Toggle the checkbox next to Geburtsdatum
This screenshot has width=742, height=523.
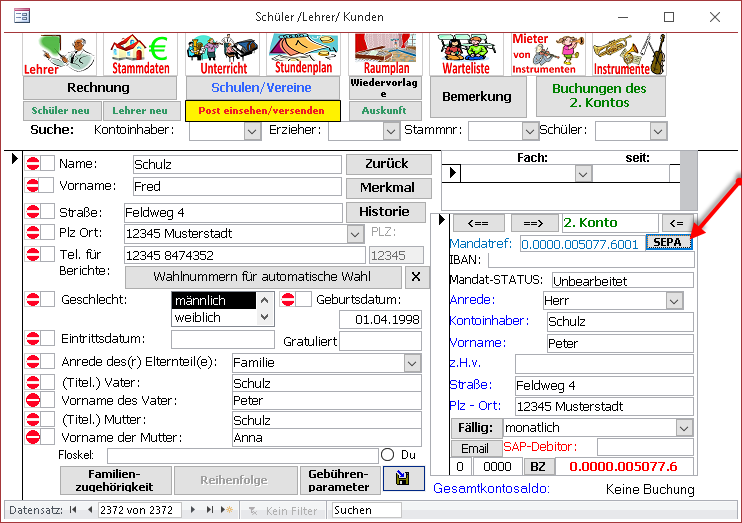pos(304,299)
